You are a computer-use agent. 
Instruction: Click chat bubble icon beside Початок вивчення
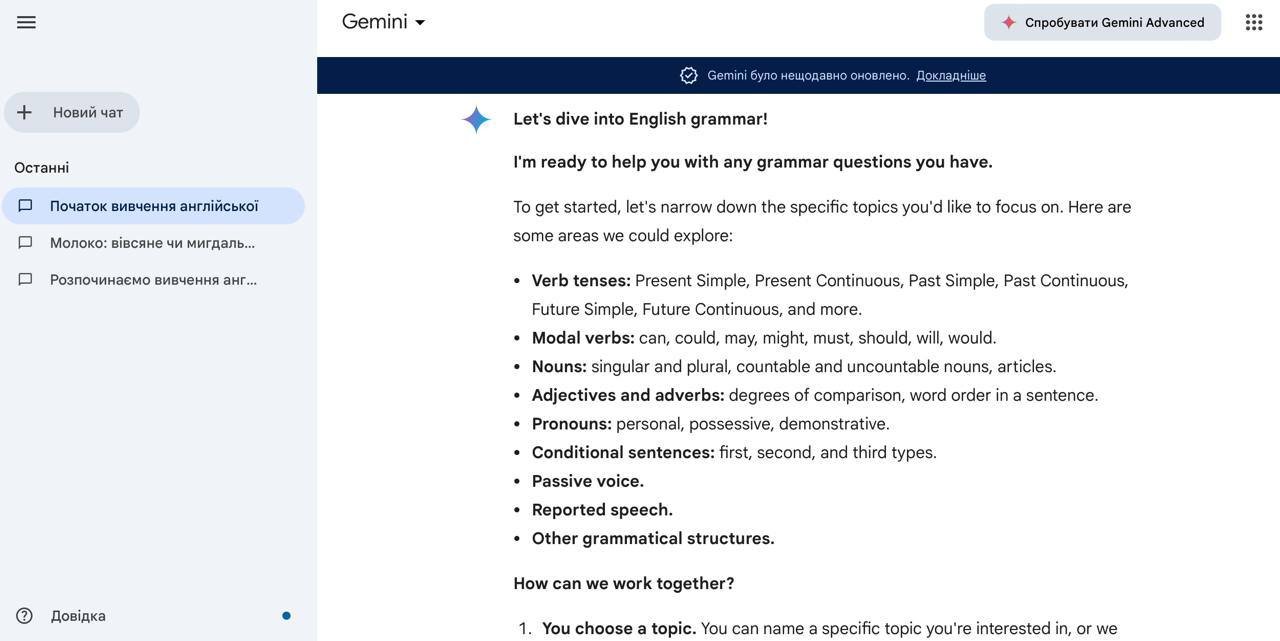pyautogui.click(x=26, y=206)
